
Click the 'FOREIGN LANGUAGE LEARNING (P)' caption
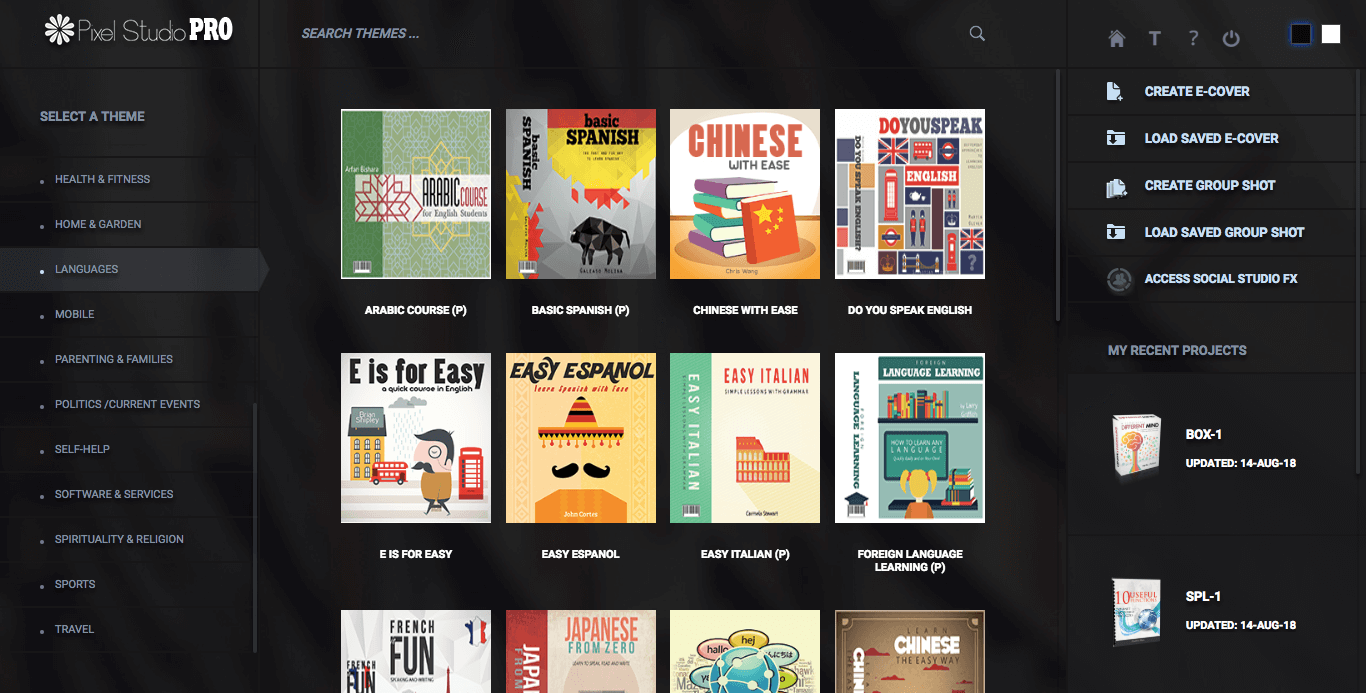(x=910, y=560)
